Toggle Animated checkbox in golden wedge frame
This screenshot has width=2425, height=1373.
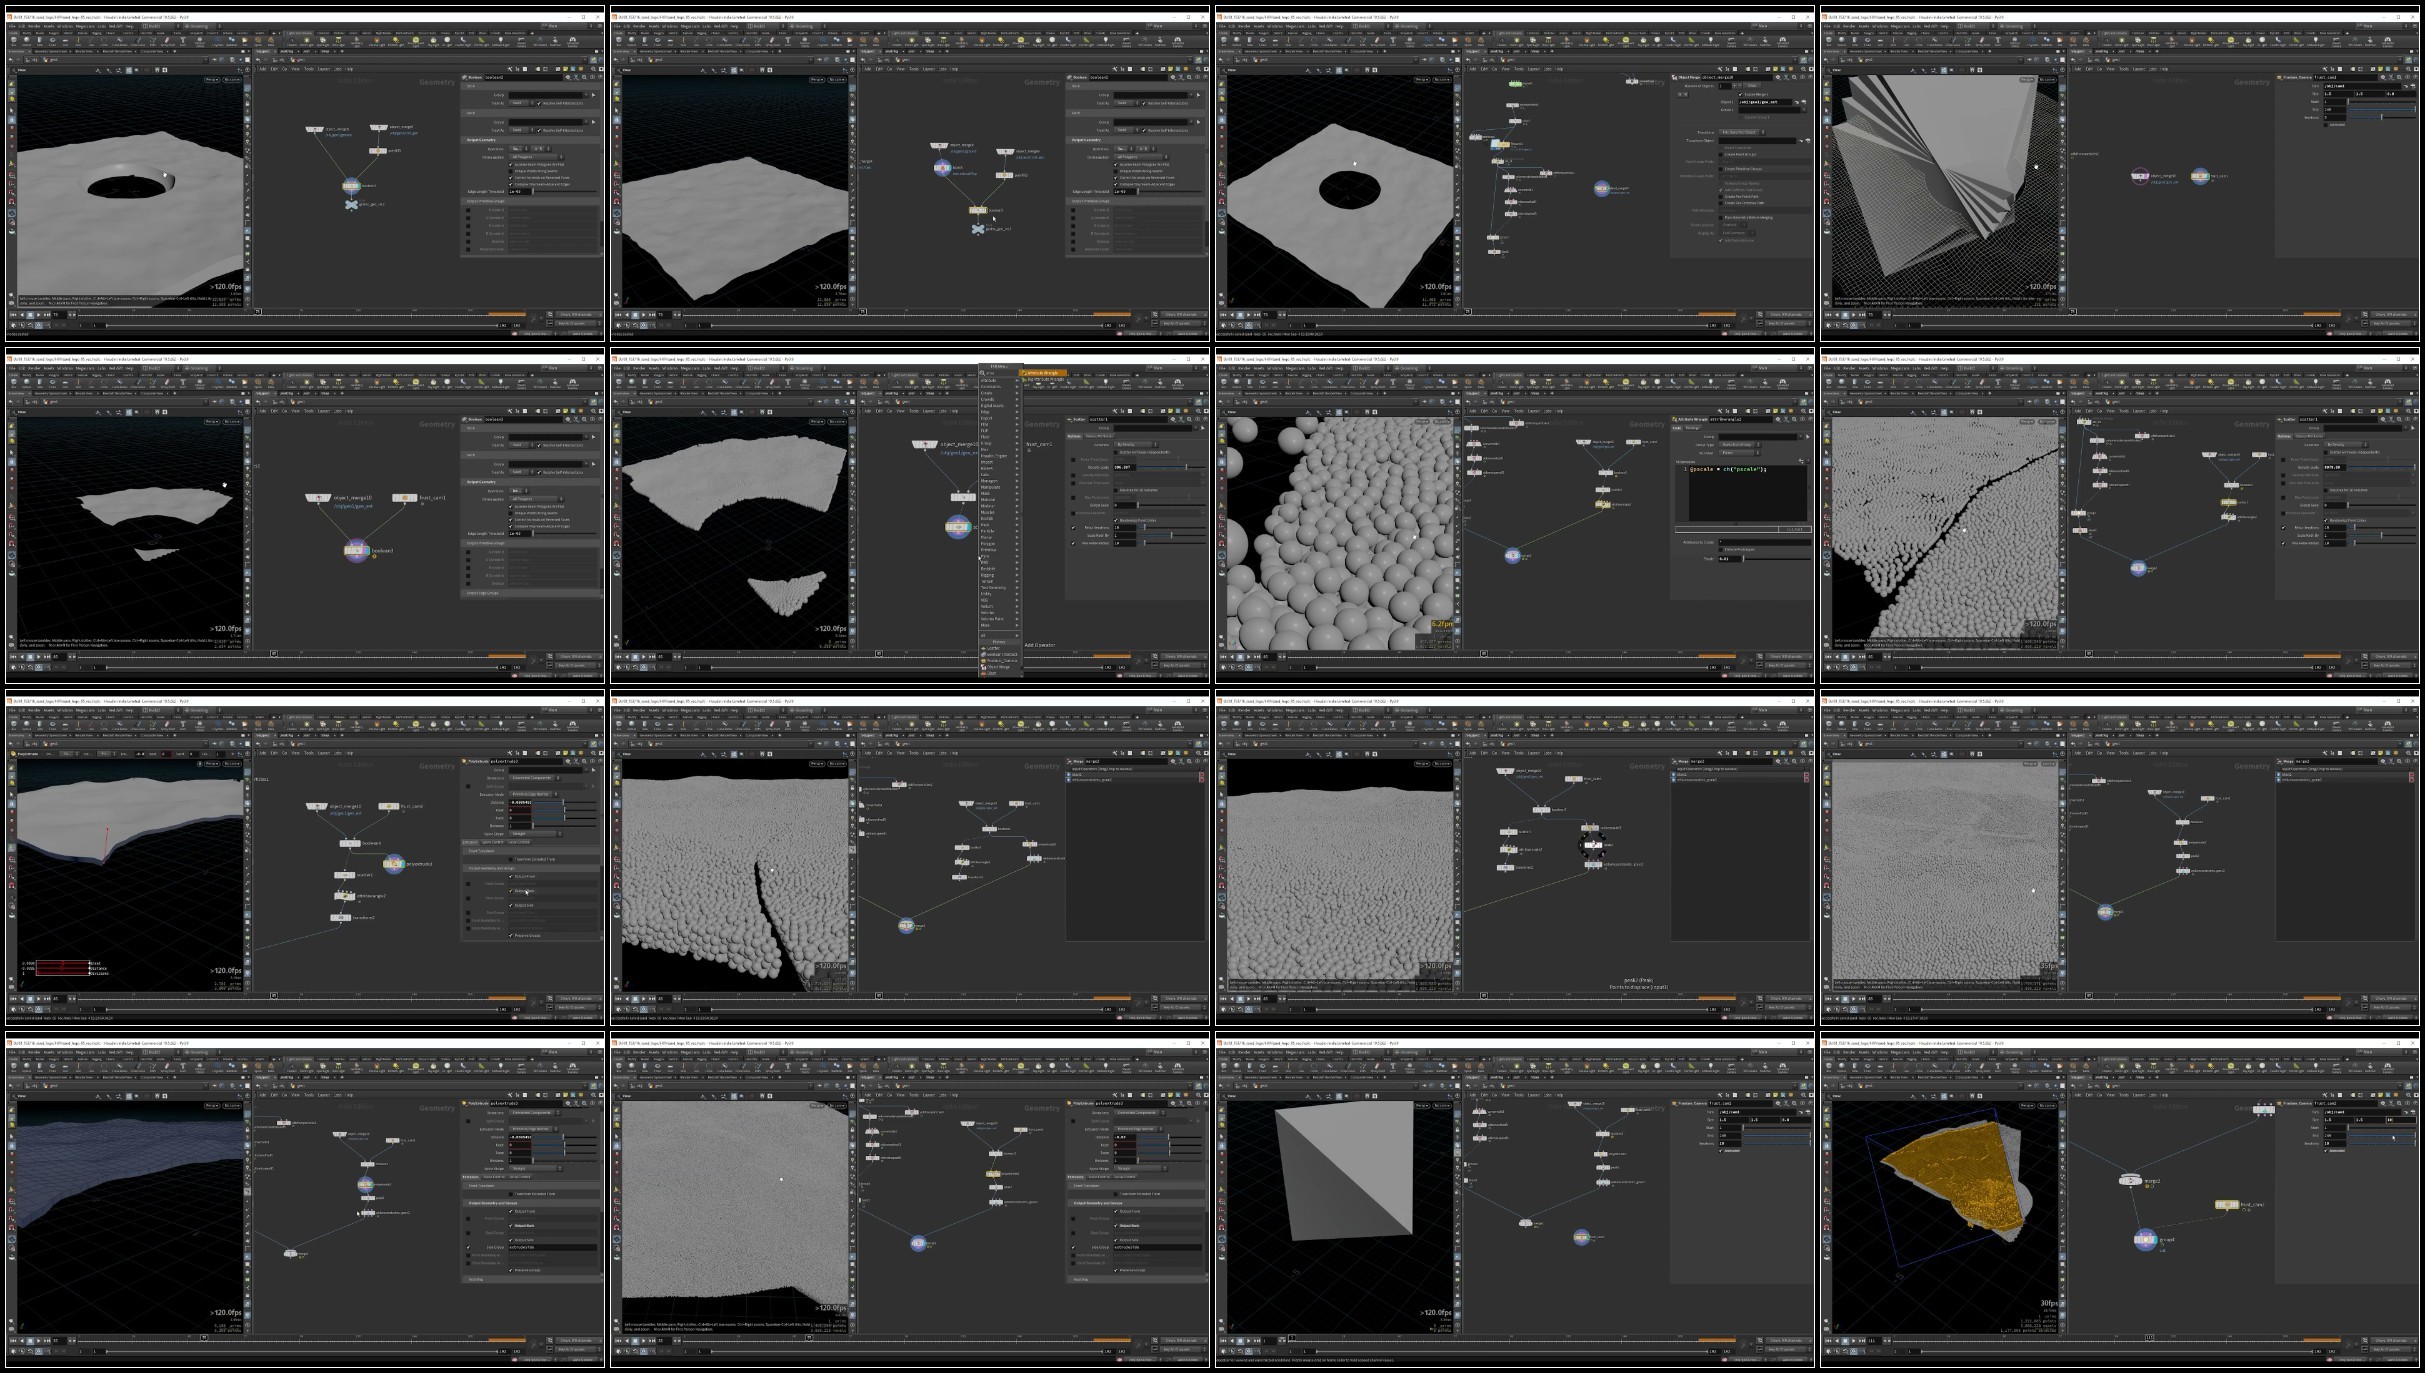point(2324,1150)
